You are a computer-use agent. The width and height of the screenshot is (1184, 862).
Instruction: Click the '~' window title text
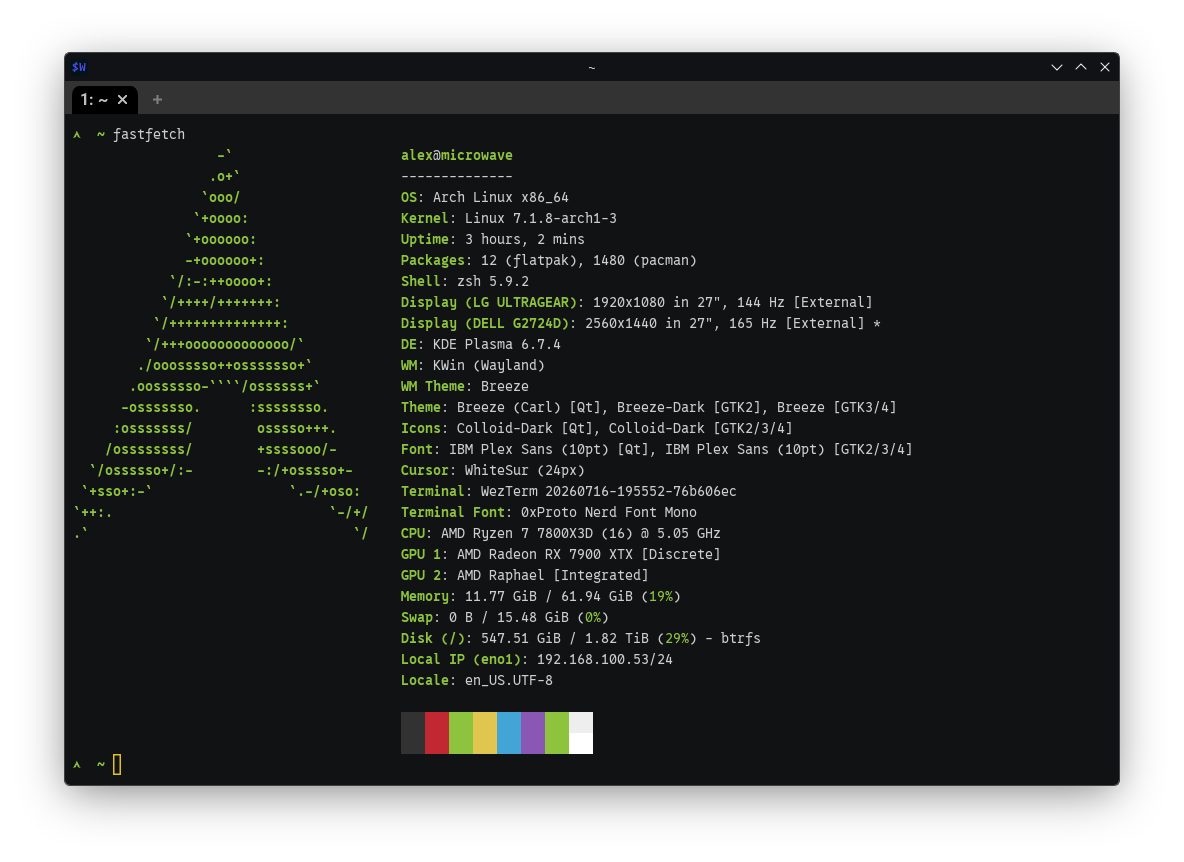[592, 67]
